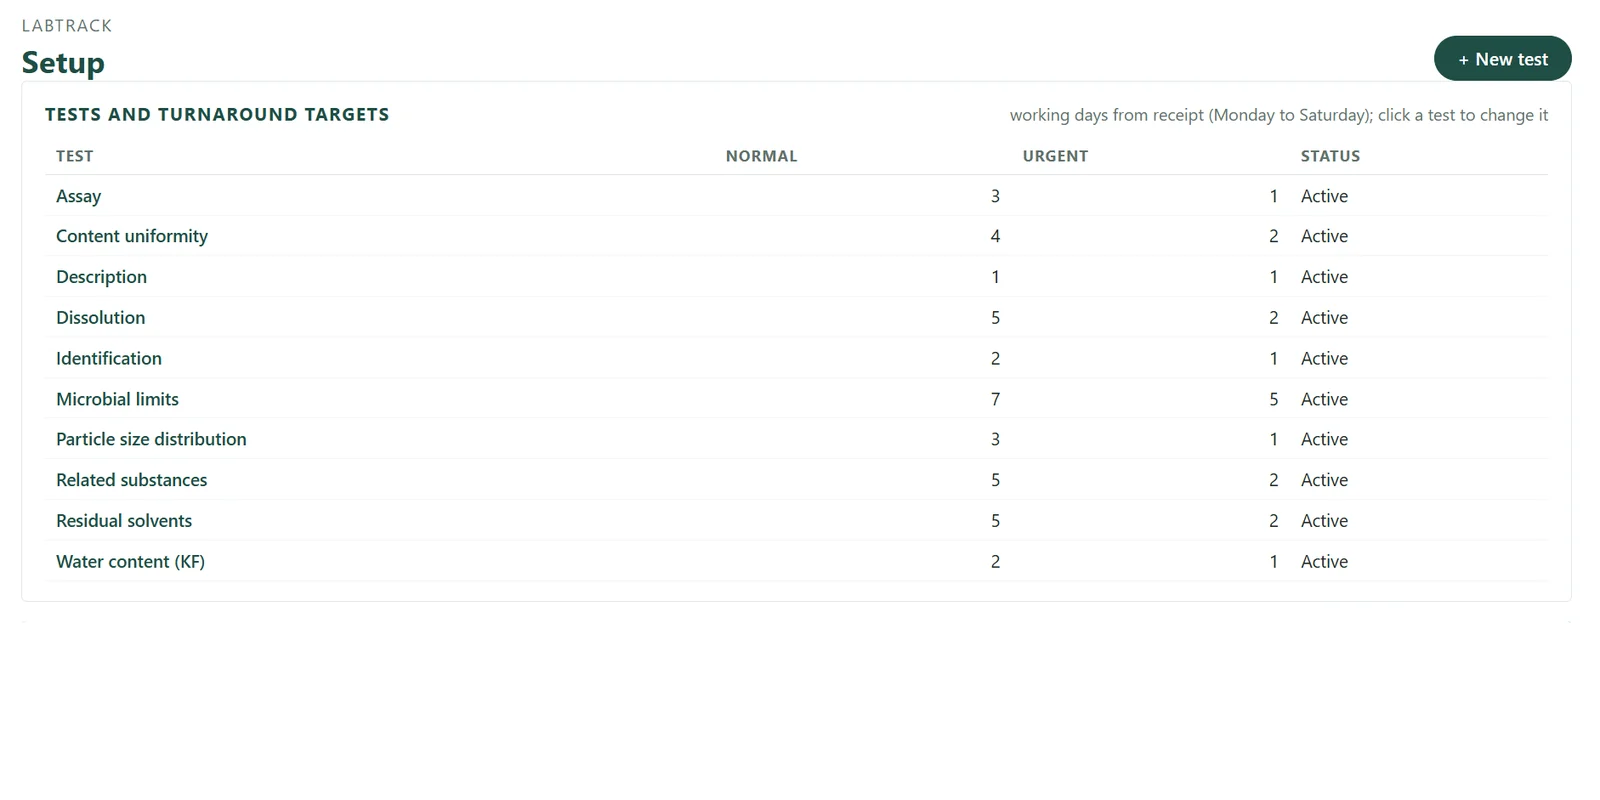Open the Description test name

[x=101, y=277]
